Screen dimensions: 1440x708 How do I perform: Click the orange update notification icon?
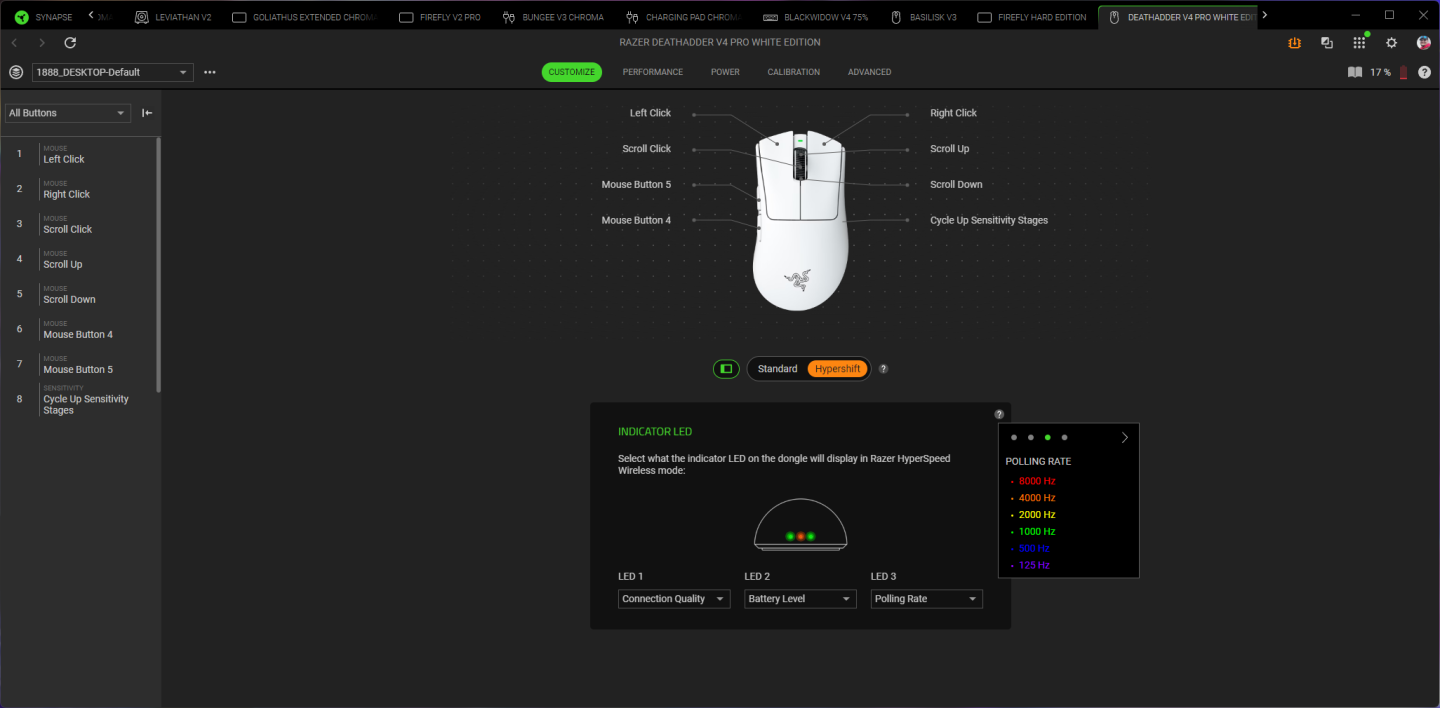point(1294,43)
